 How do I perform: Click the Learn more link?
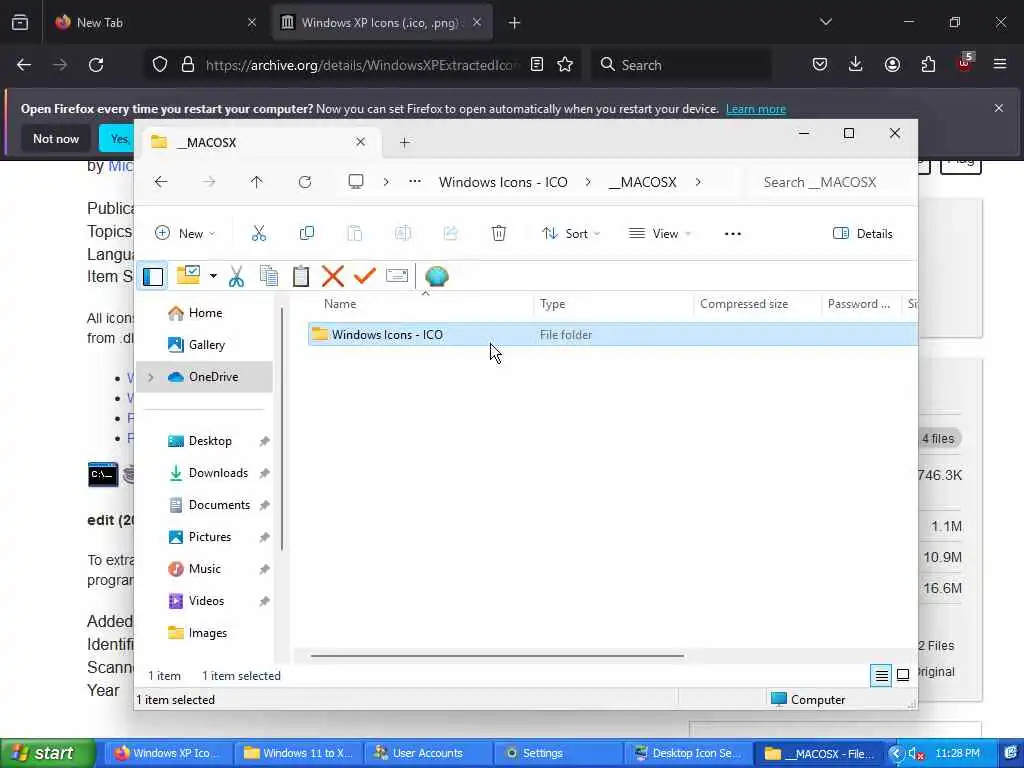click(756, 109)
